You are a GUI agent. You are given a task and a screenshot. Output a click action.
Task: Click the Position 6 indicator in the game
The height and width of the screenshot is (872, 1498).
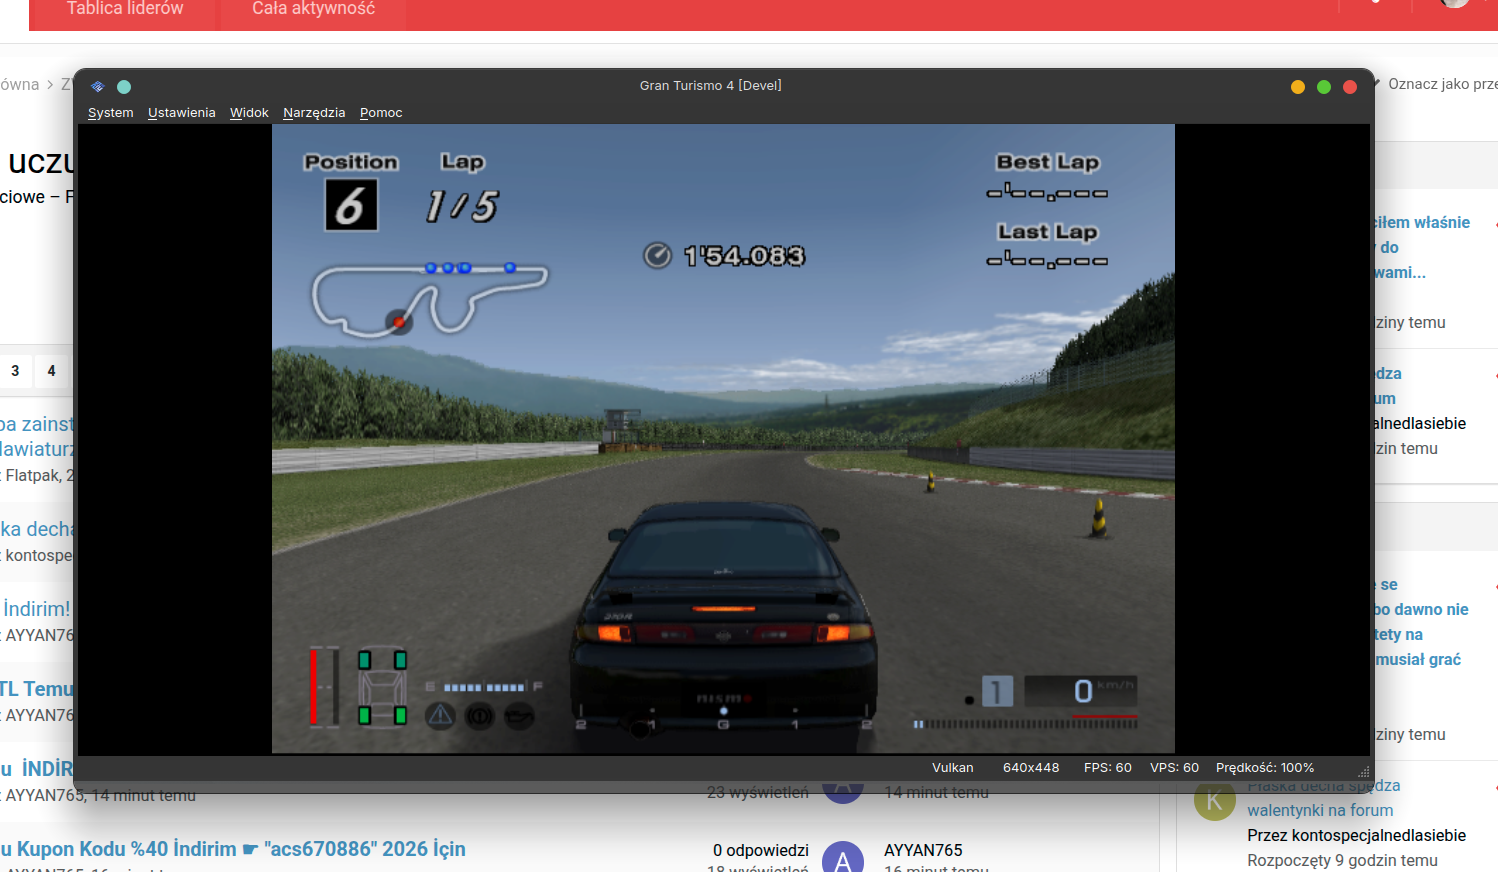[351, 205]
